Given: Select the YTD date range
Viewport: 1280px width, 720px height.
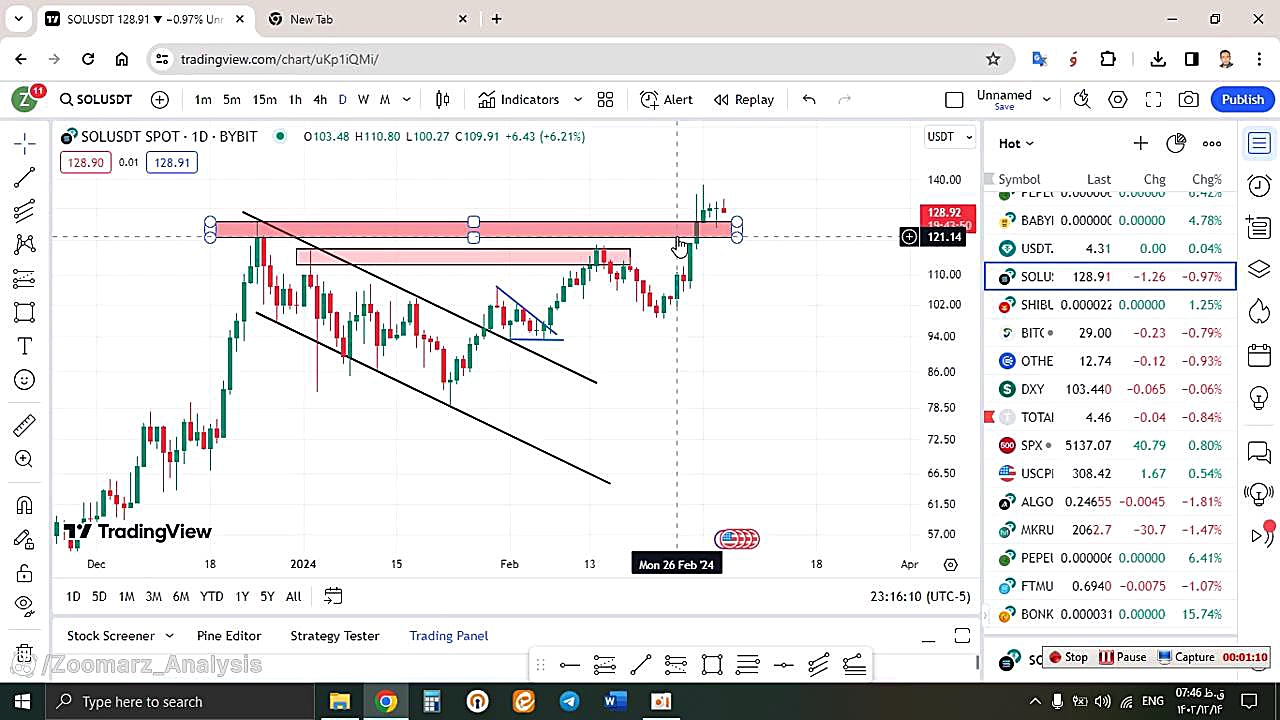Looking at the screenshot, I should (x=211, y=596).
